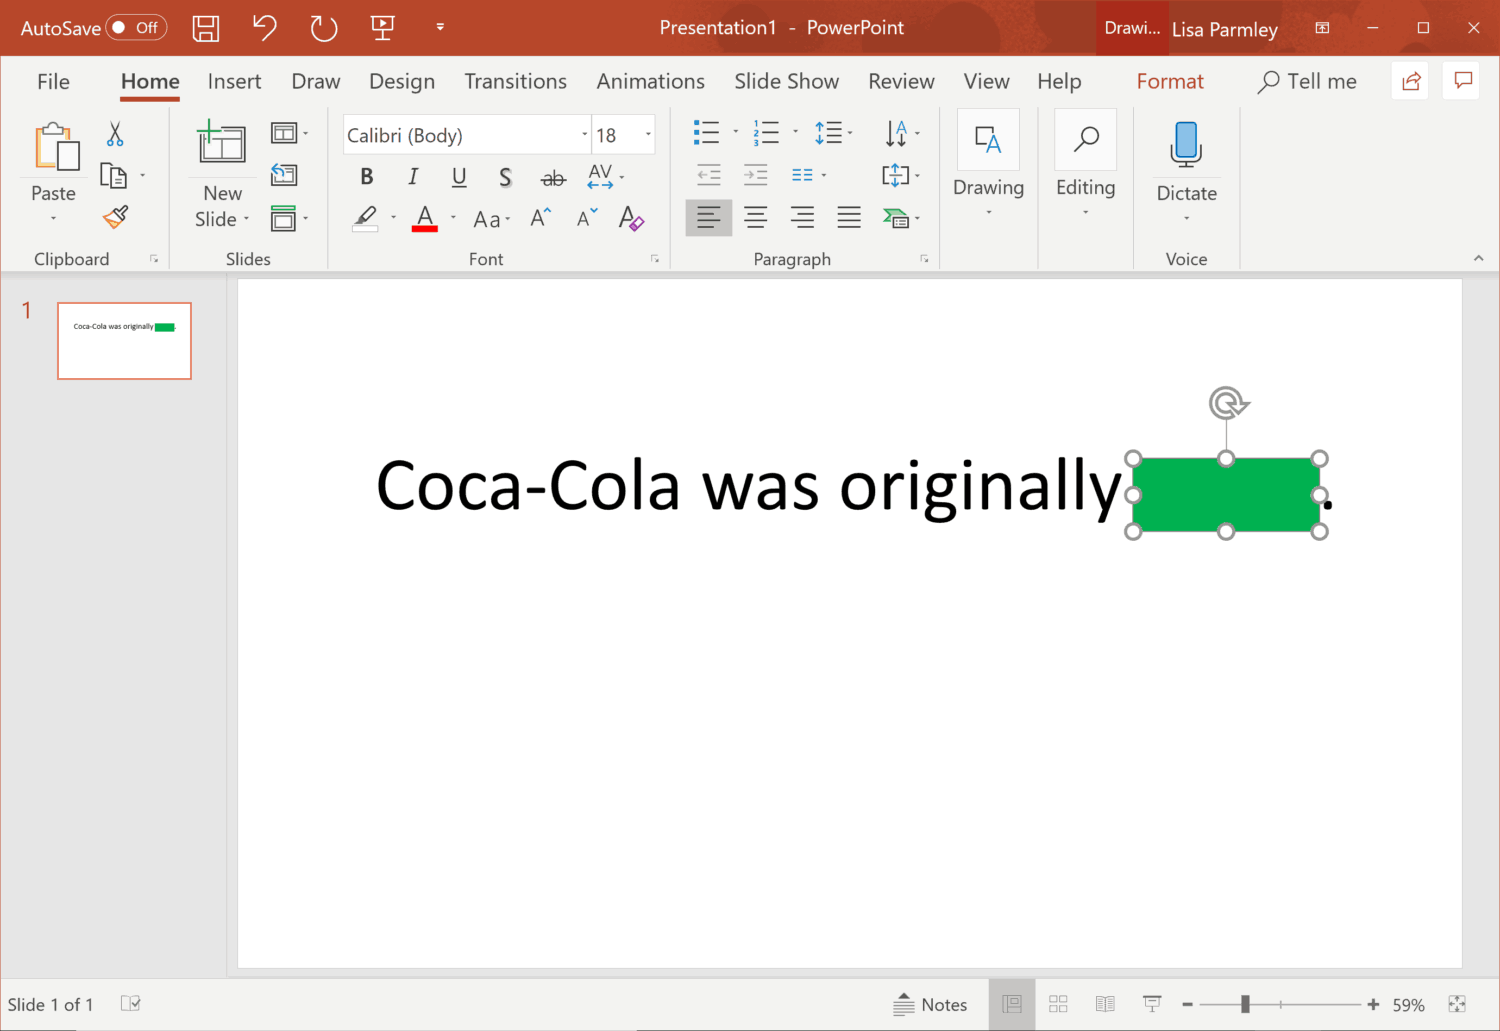
Task: Increase list indent level
Action: [x=756, y=175]
